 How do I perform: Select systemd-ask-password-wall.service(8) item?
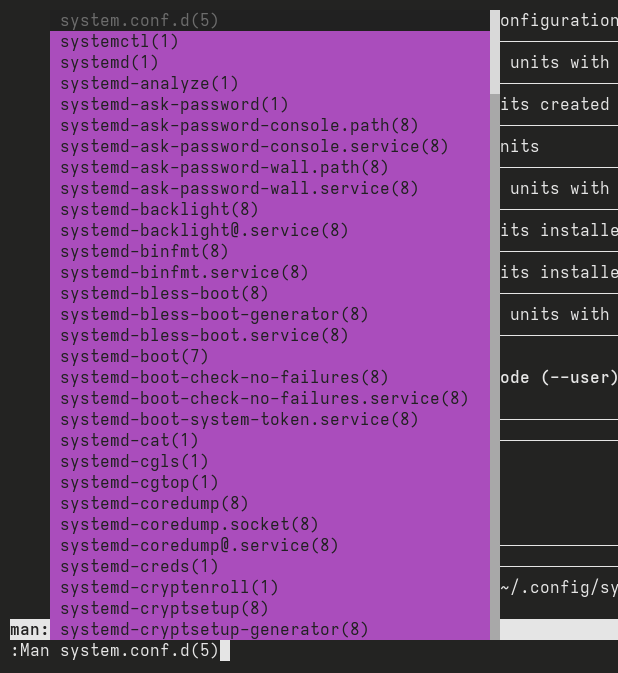[270, 188]
